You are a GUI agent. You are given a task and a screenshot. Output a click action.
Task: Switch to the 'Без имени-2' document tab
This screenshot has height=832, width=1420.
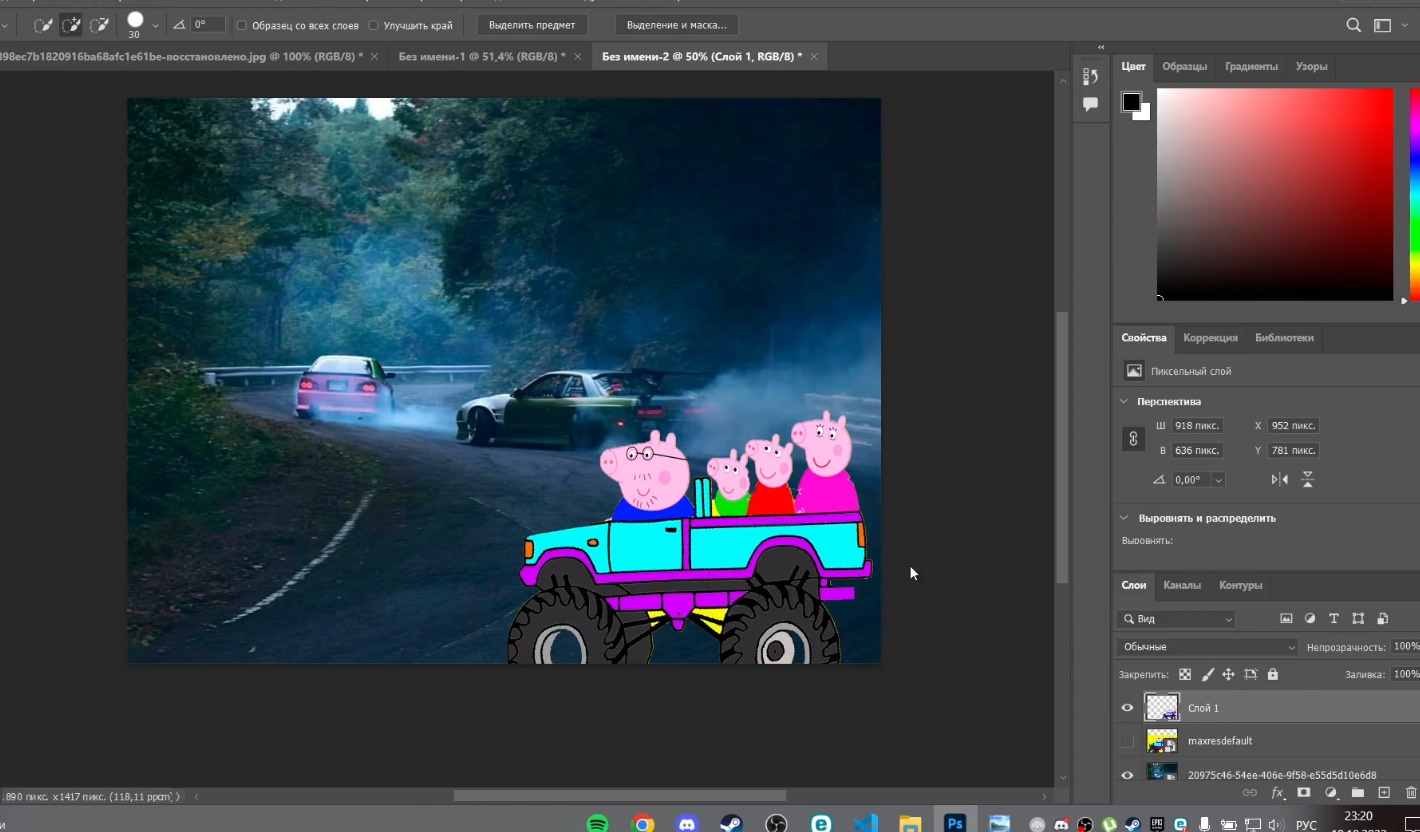coord(701,57)
